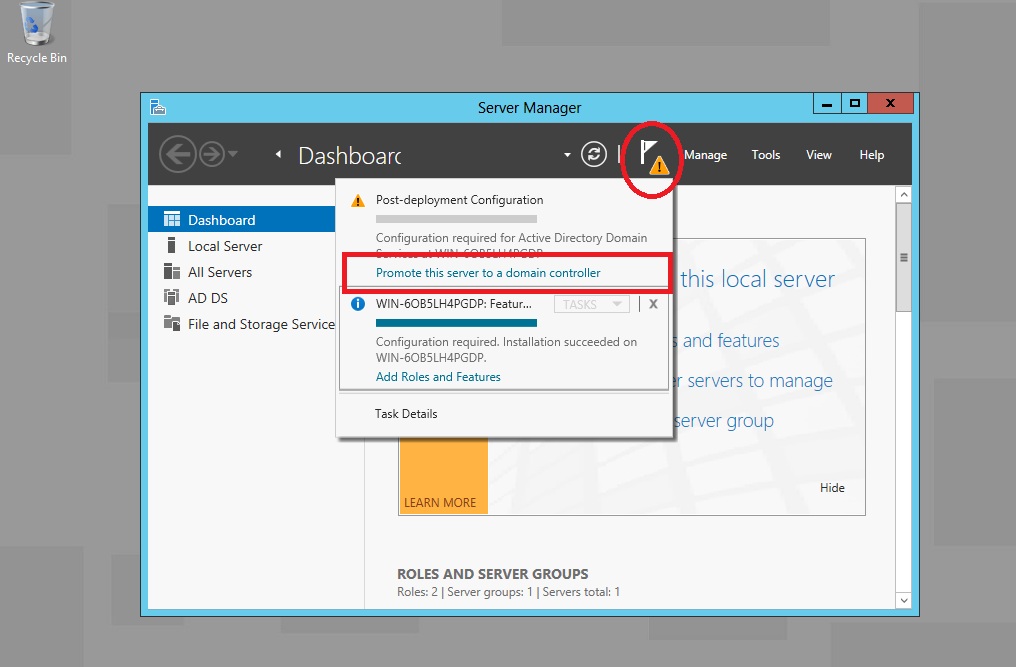
Task: Click the LEARN MORE tile
Action: click(443, 476)
